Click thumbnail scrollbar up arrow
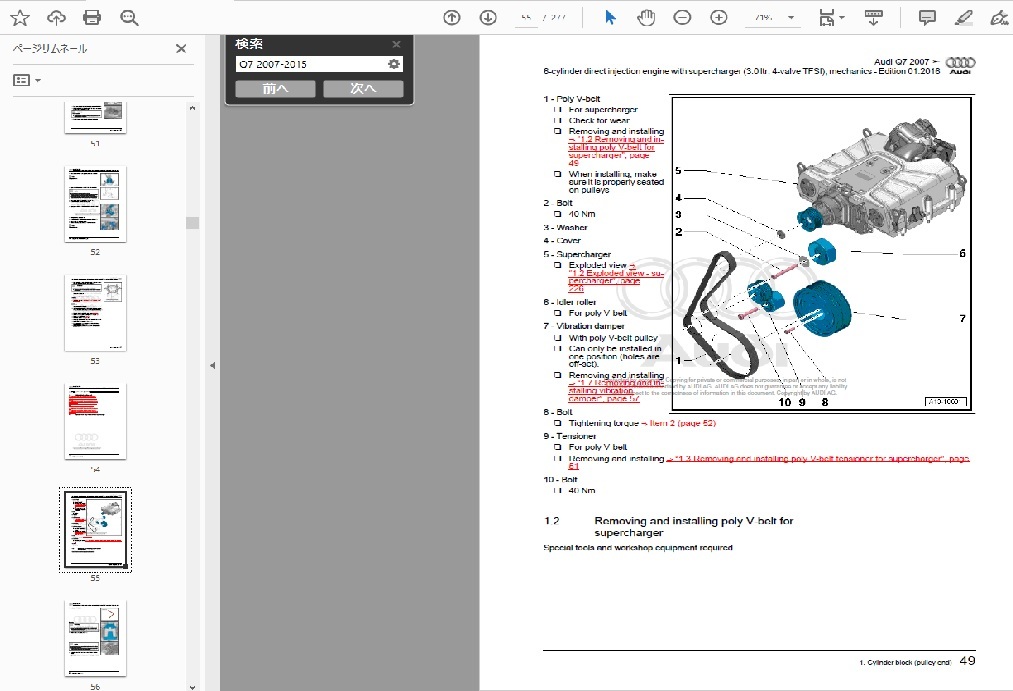Viewport: 1013px width, 691px height. [x=192, y=108]
